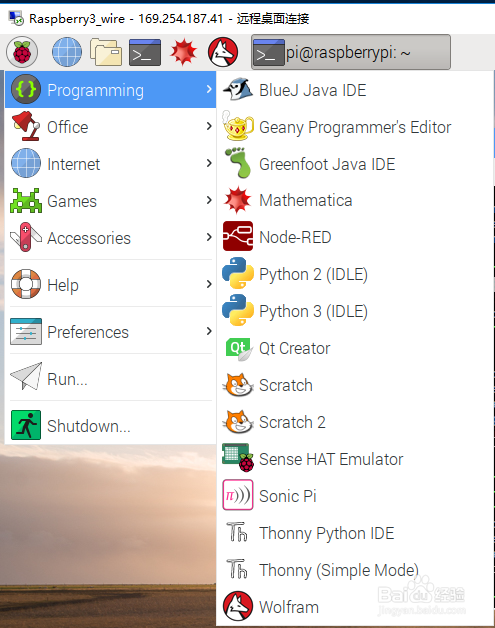Expand the Help submenu arrow
This screenshot has height=628, width=495.
click(x=209, y=284)
